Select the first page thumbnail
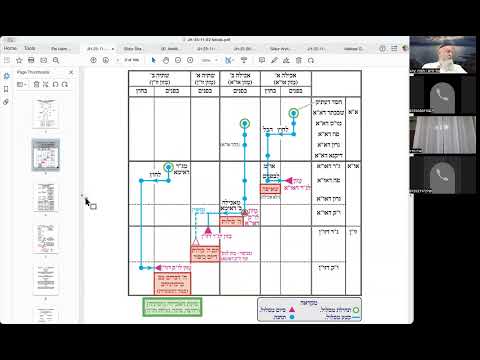The width and height of the screenshot is (480, 360). (46, 113)
